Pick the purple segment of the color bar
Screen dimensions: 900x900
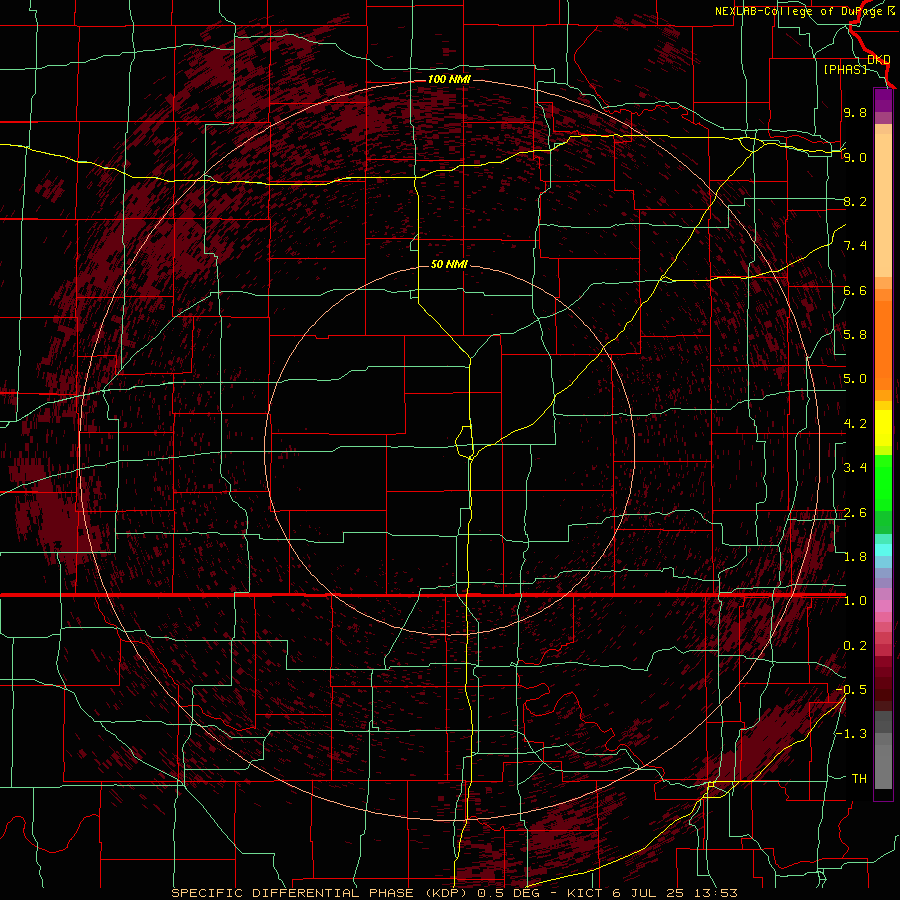883,101
